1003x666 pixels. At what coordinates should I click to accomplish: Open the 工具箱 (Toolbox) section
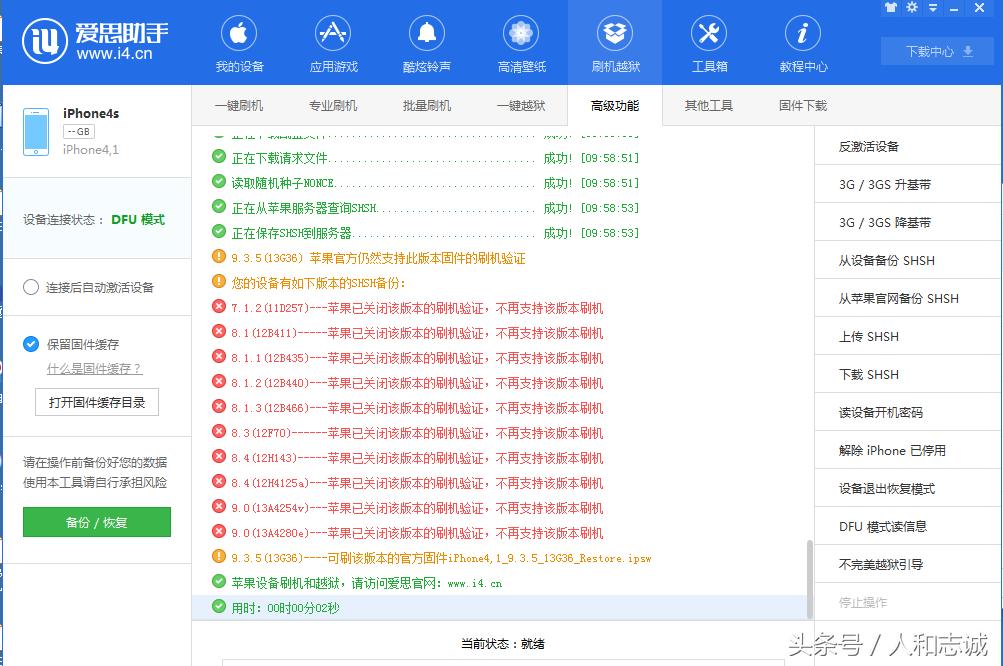tap(708, 42)
